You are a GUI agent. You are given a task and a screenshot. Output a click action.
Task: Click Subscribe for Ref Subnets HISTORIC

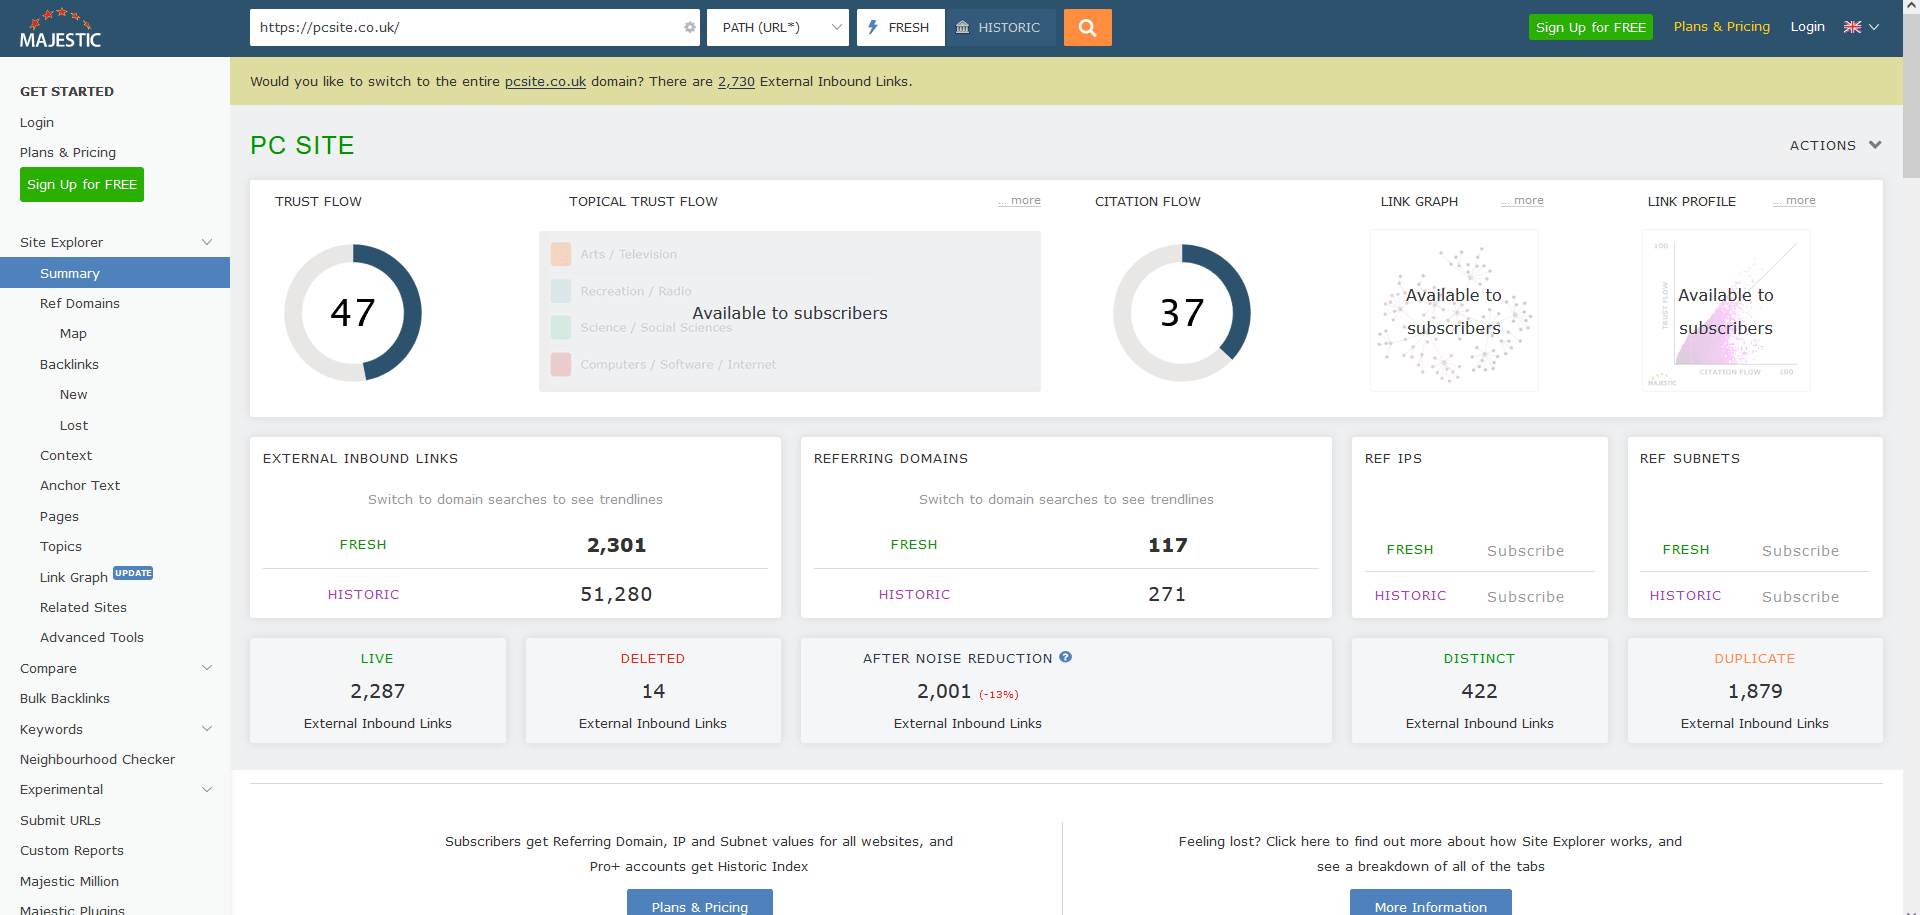click(1800, 597)
